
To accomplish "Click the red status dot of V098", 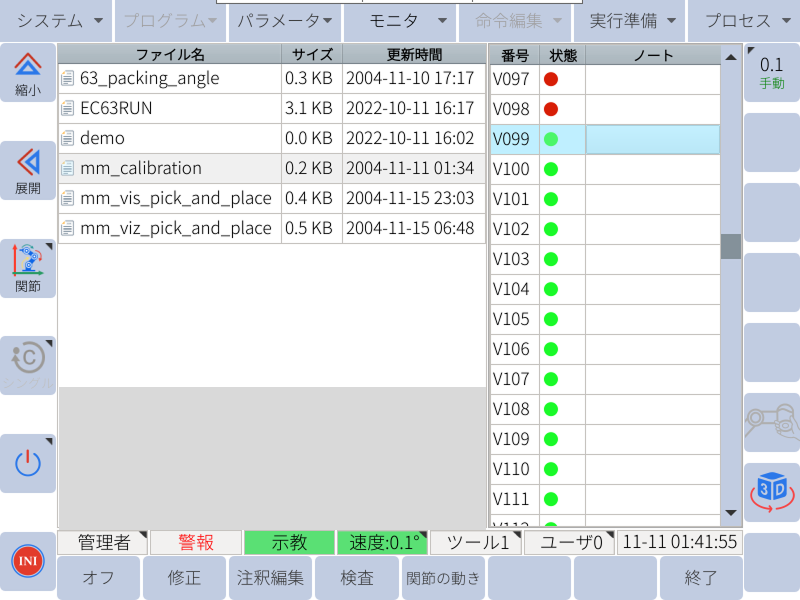I will (x=551, y=109).
